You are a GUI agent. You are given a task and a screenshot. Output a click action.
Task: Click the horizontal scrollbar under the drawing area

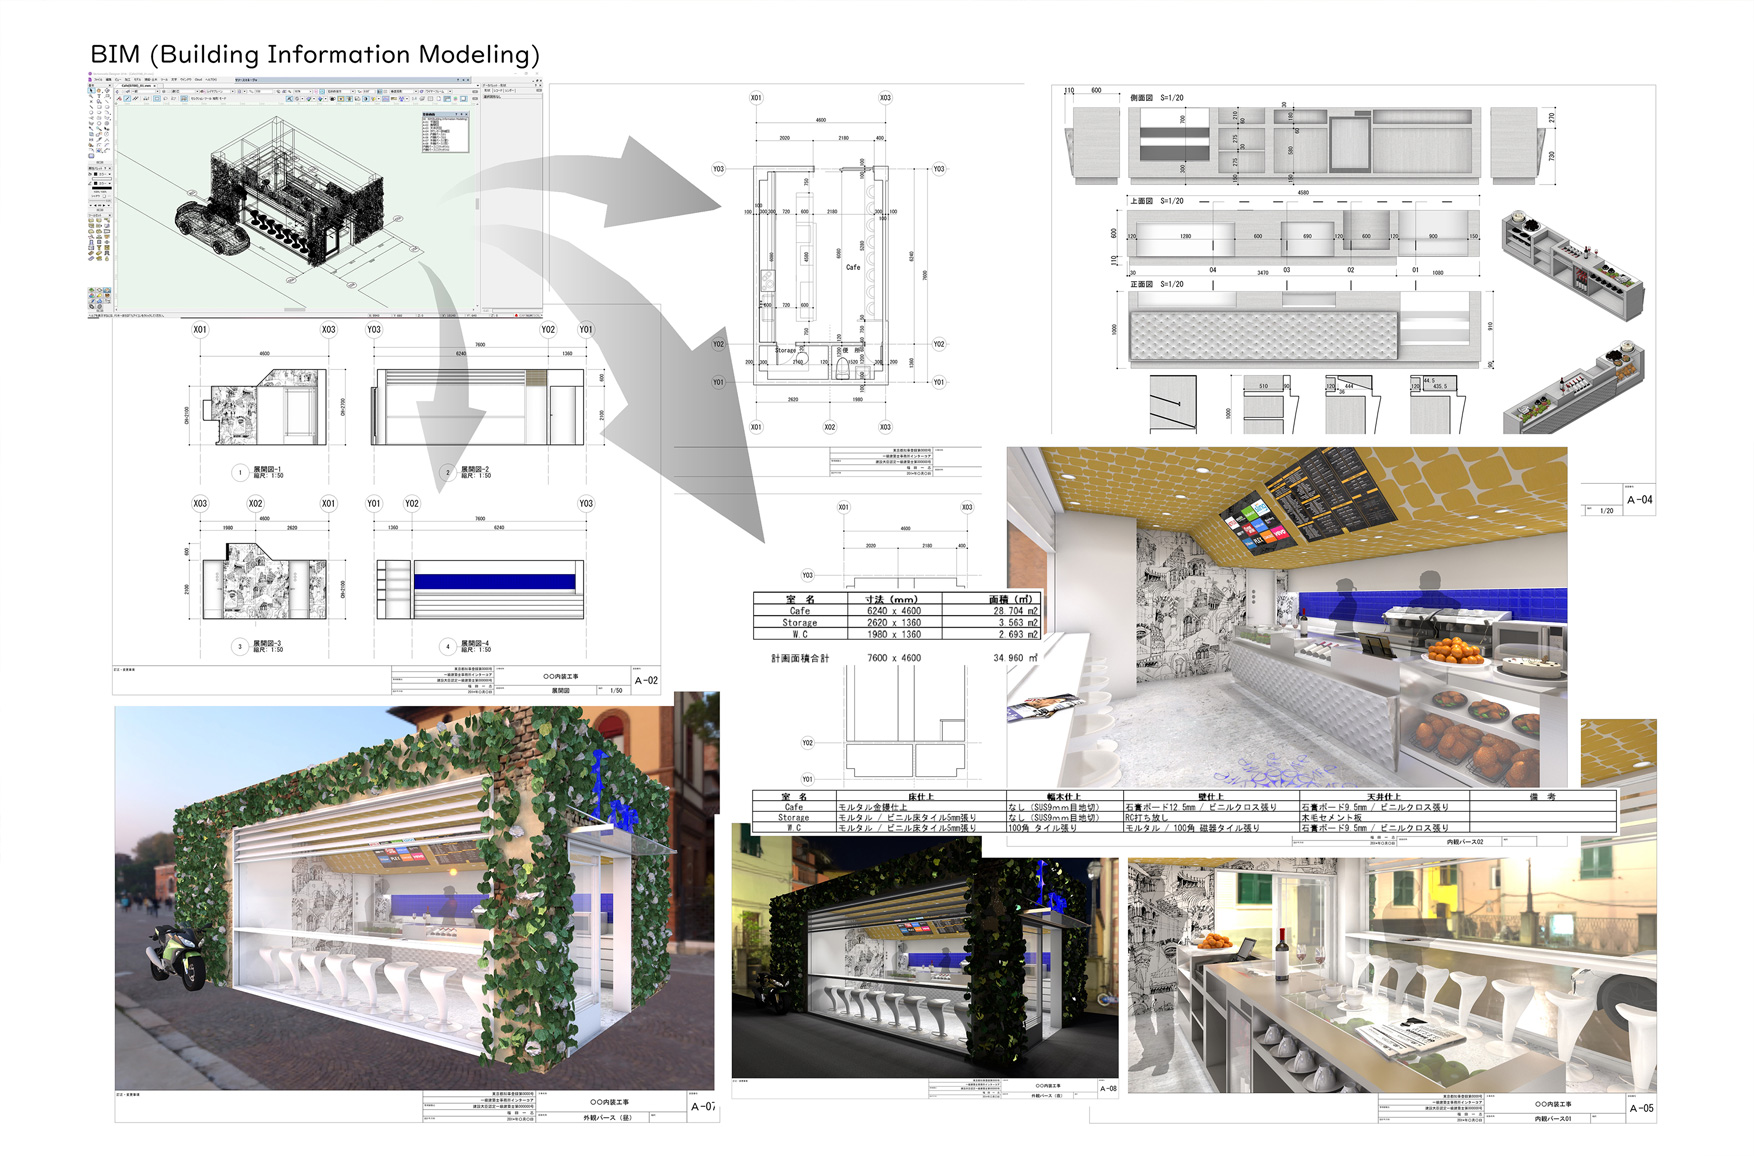pyautogui.click(x=295, y=310)
